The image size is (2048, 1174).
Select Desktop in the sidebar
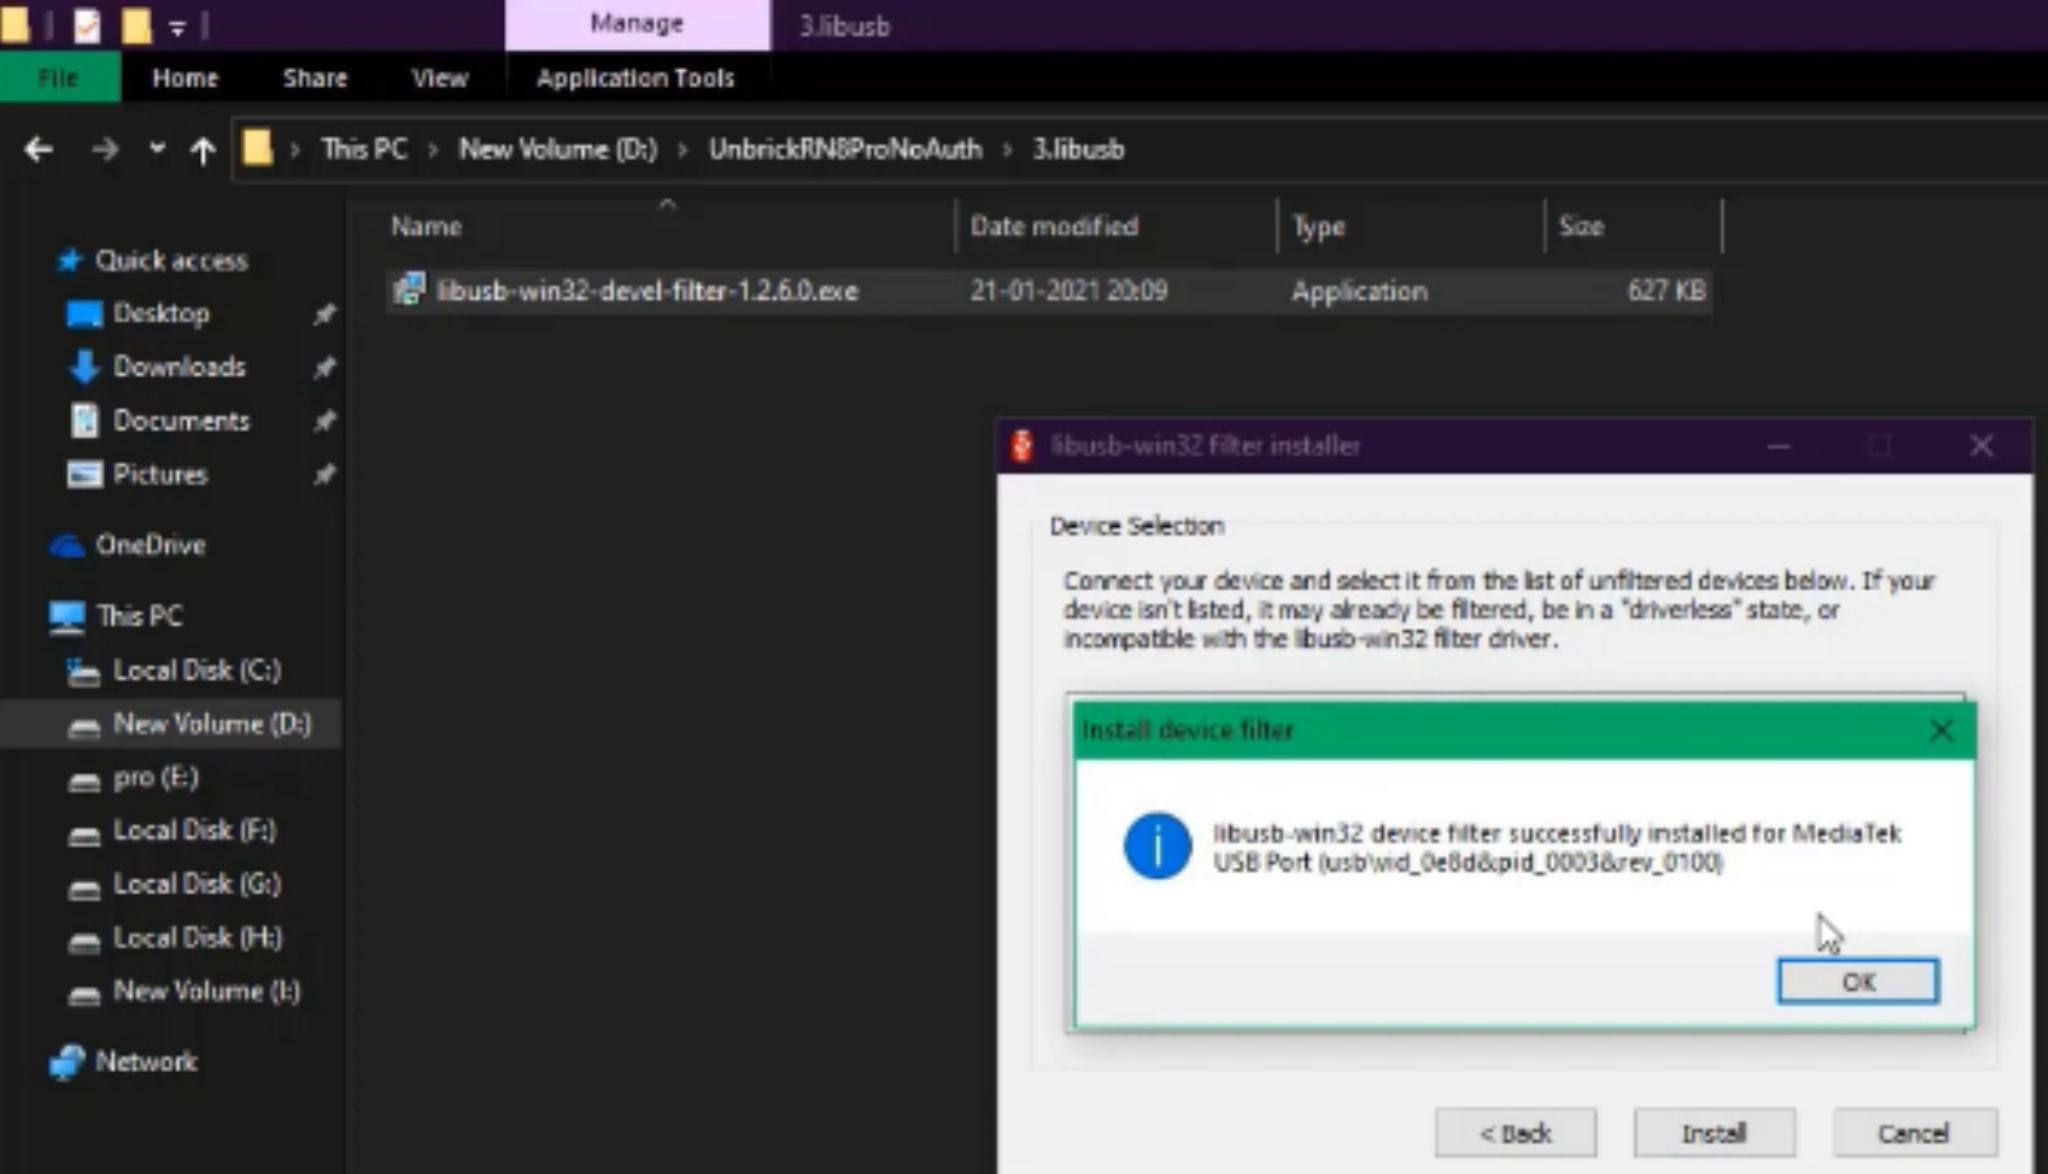160,313
